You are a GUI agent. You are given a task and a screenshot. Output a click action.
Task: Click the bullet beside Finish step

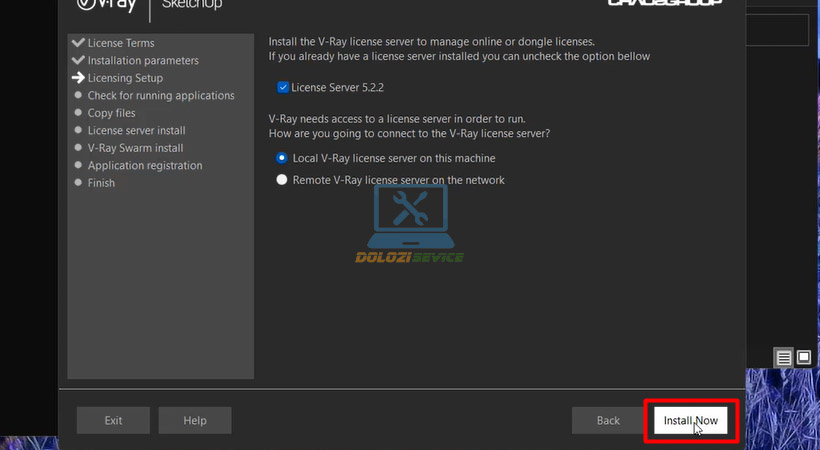tap(78, 183)
